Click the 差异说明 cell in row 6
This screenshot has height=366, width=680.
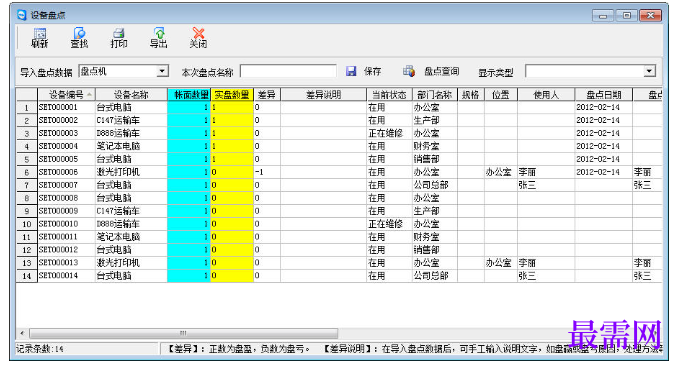(x=324, y=172)
